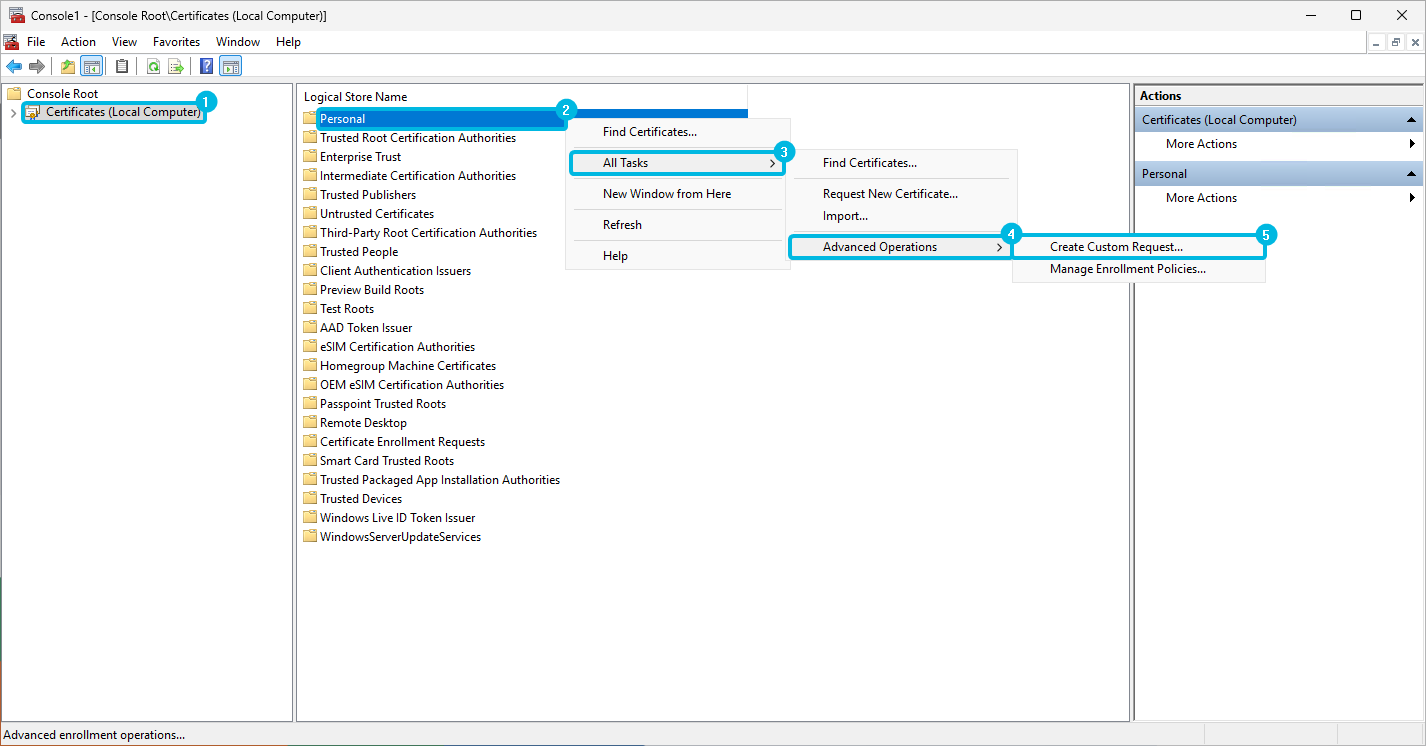Click the Trusted People folder icon
The height and width of the screenshot is (746, 1426).
(311, 252)
